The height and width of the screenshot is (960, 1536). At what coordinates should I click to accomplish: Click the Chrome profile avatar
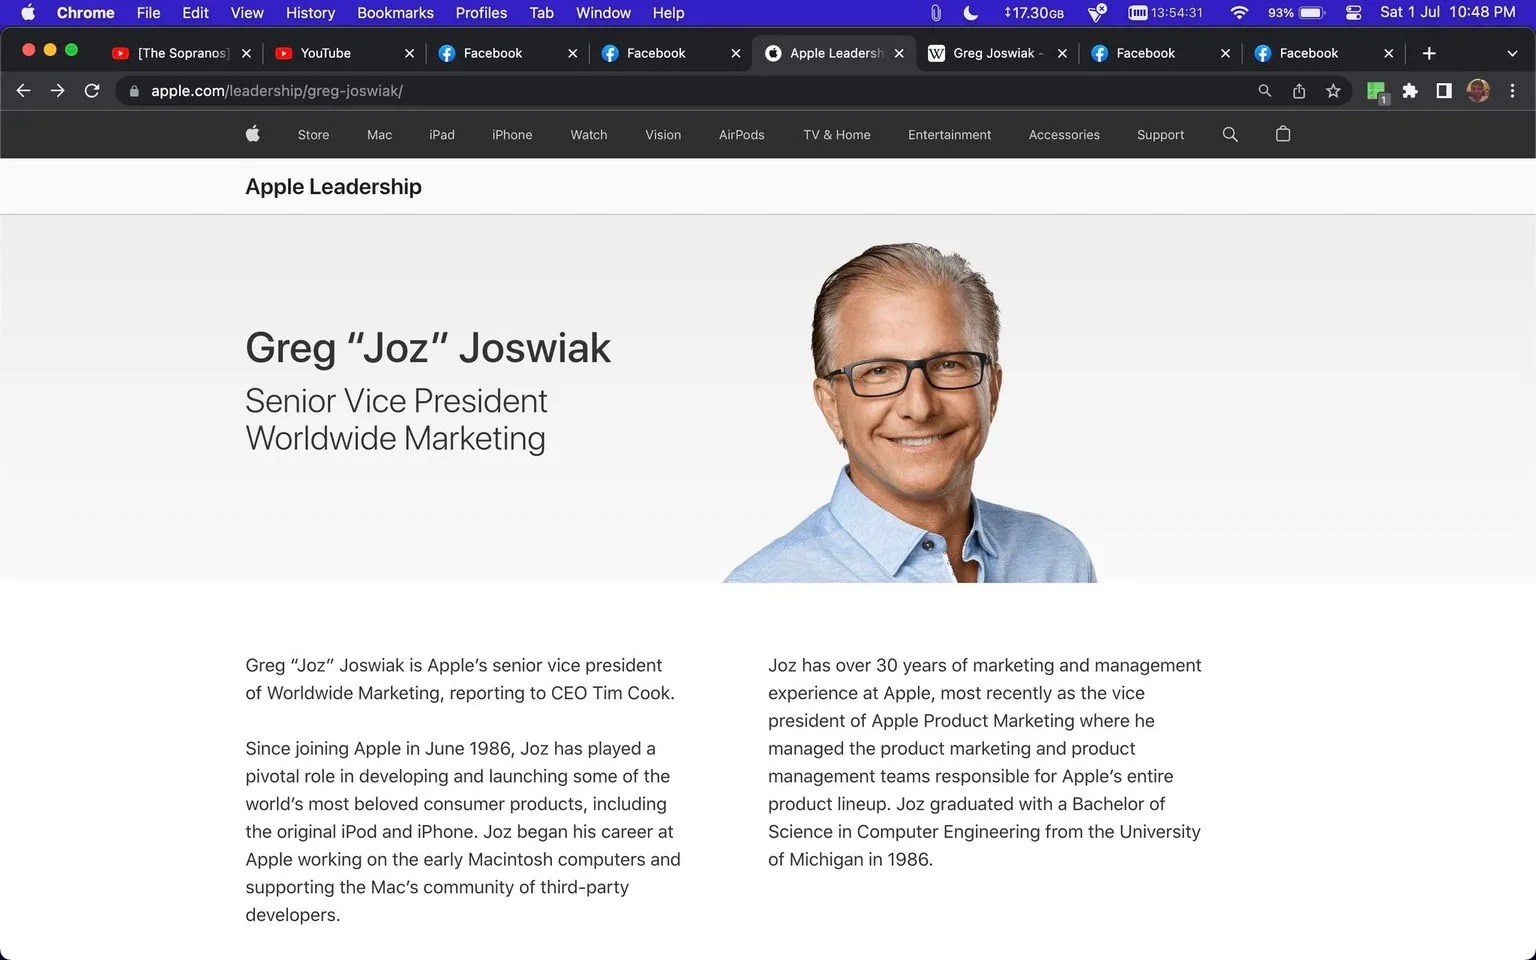pyautogui.click(x=1477, y=90)
